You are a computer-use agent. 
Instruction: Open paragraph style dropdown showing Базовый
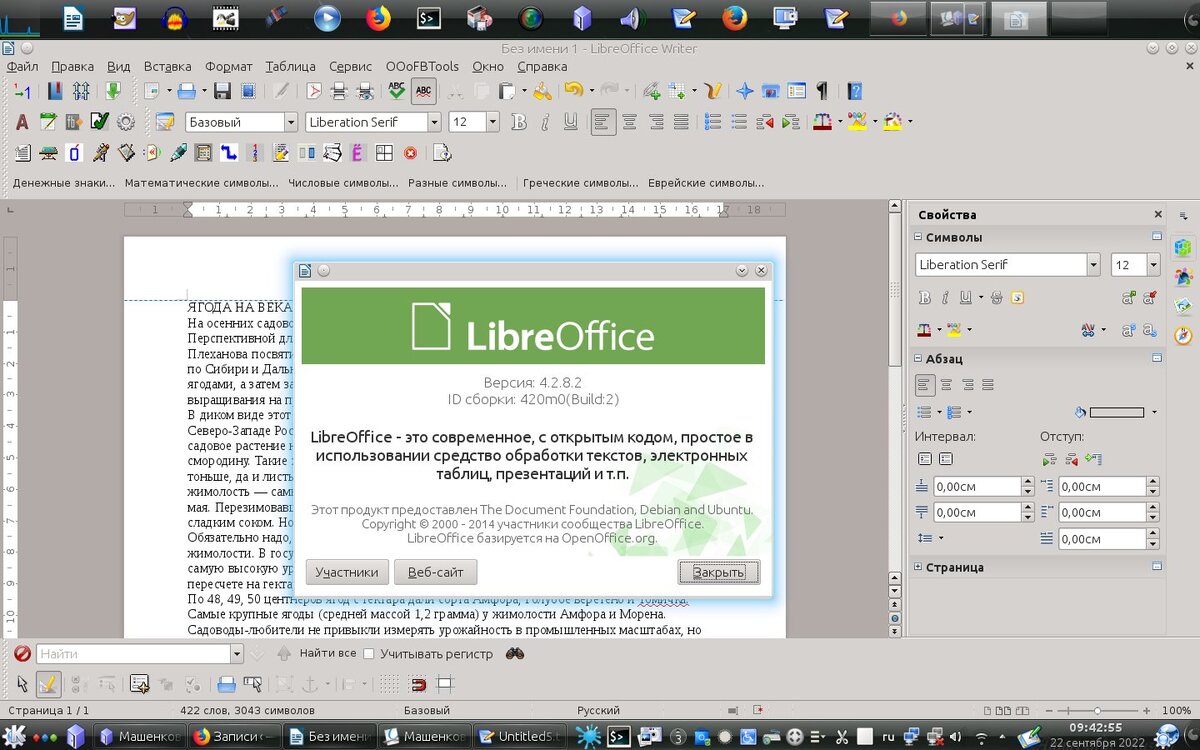tap(292, 122)
